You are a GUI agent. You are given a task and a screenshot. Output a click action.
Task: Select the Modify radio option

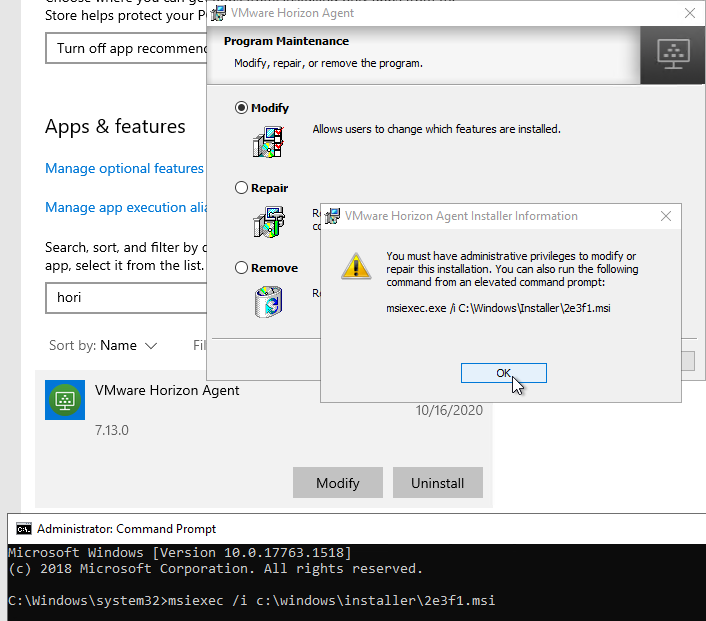[241, 108]
